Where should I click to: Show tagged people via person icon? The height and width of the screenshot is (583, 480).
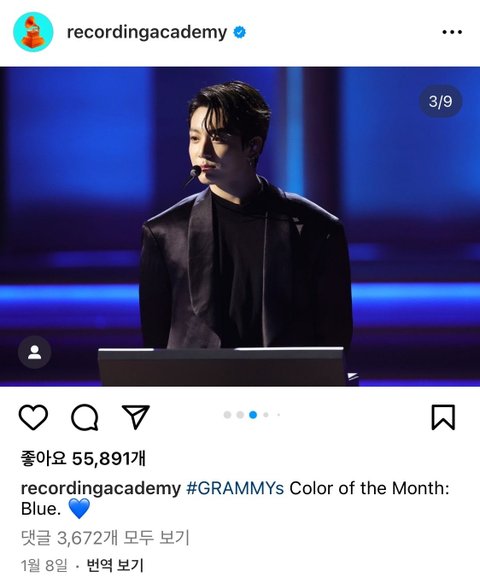coord(35,352)
